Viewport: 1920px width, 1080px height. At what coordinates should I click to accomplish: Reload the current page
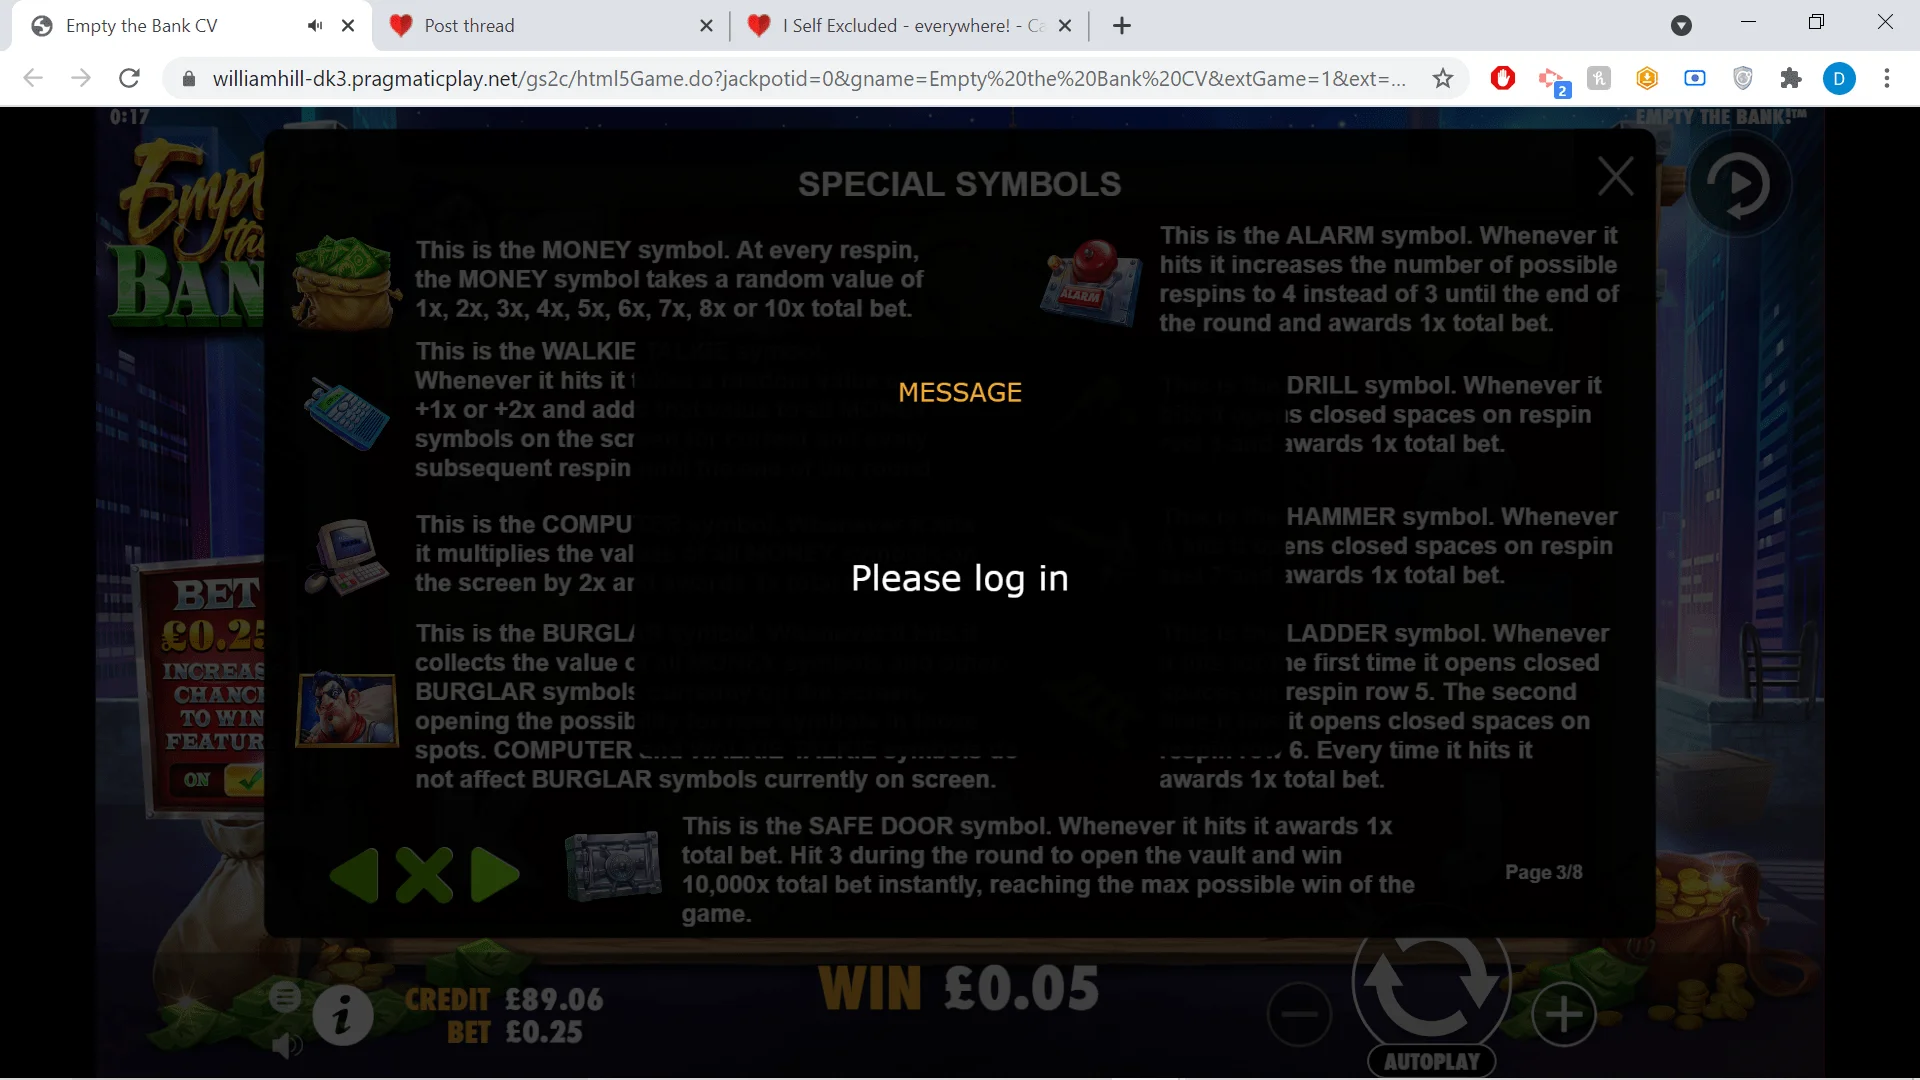point(129,78)
